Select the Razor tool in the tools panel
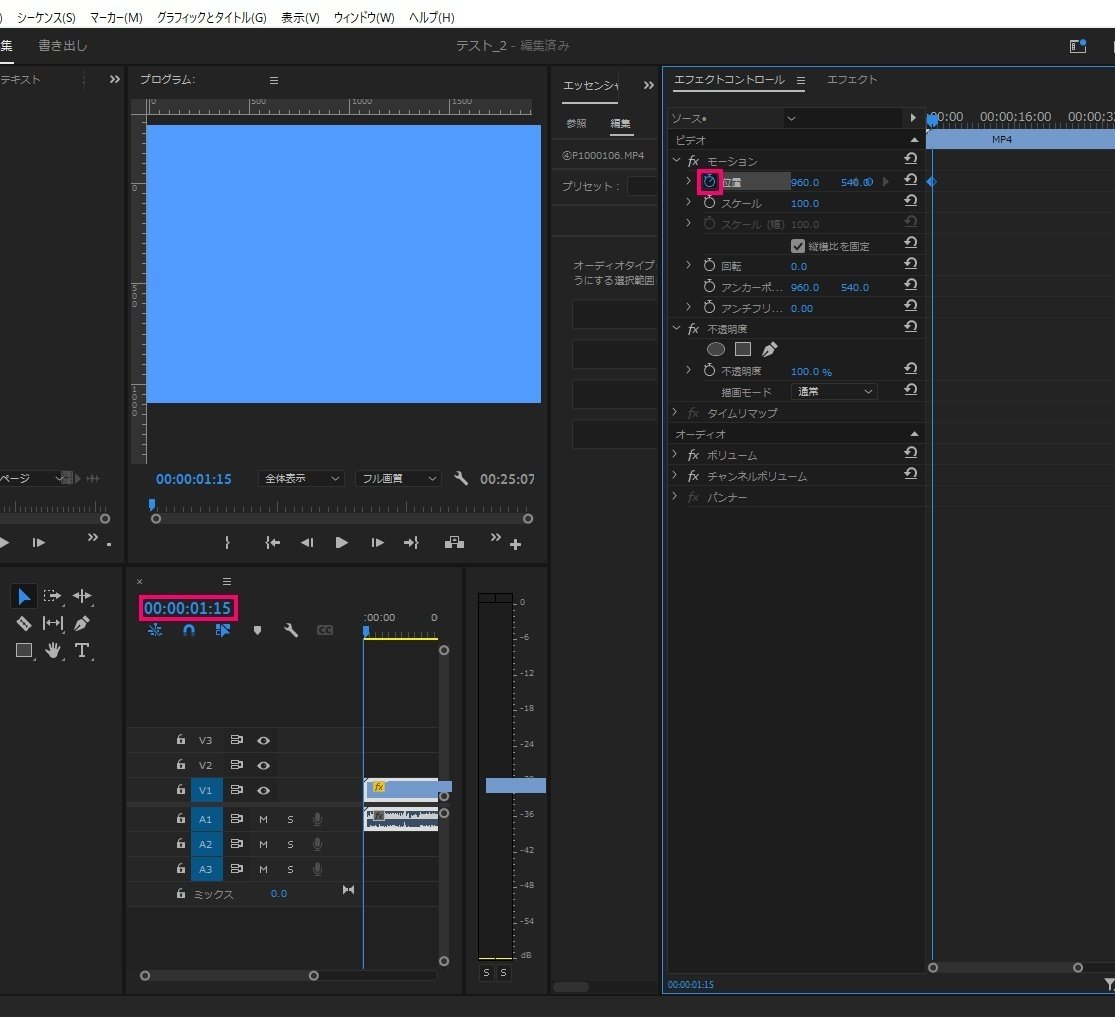The height and width of the screenshot is (1017, 1115). click(x=24, y=623)
